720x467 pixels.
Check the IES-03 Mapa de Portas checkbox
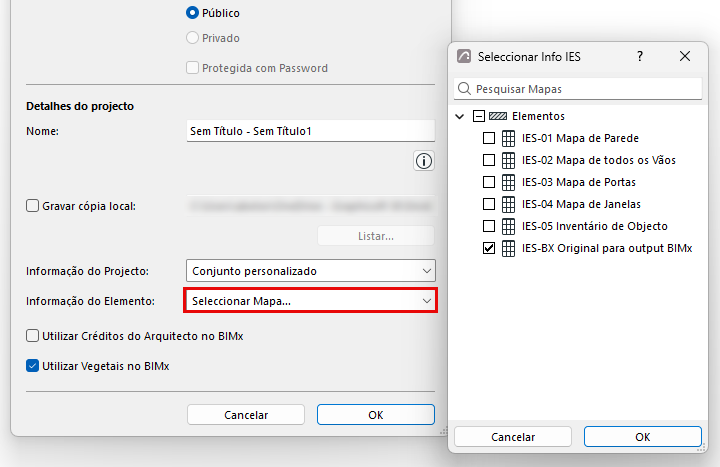(489, 182)
